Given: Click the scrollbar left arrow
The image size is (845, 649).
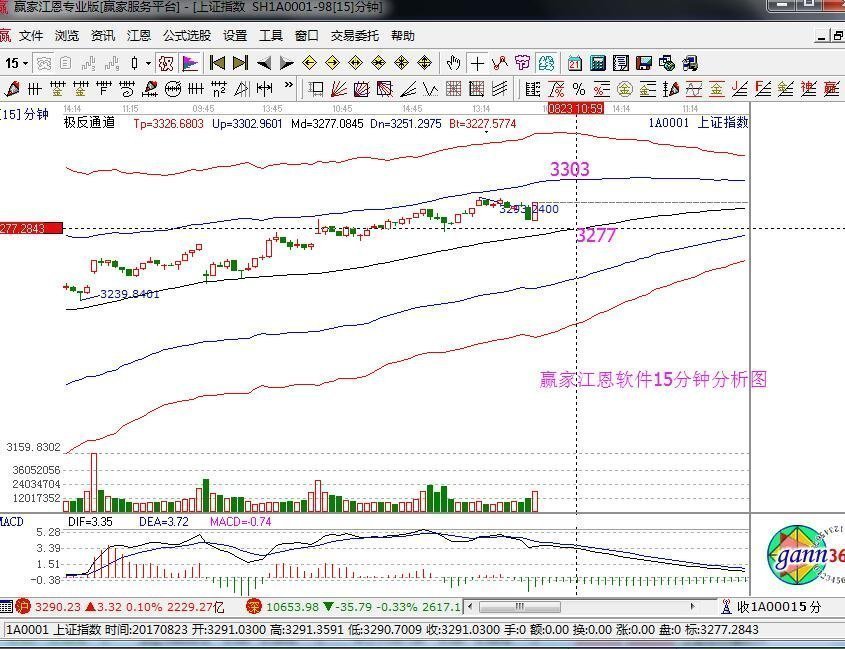Looking at the screenshot, I should pos(470,607).
